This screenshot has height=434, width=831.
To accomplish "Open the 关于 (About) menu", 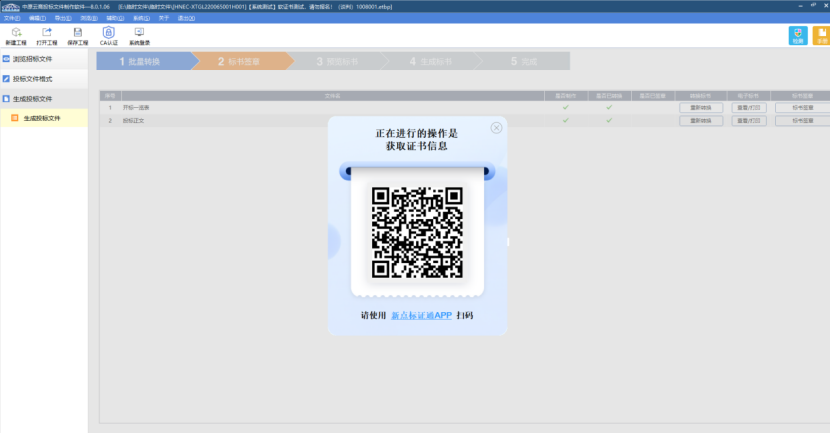I will (164, 18).
